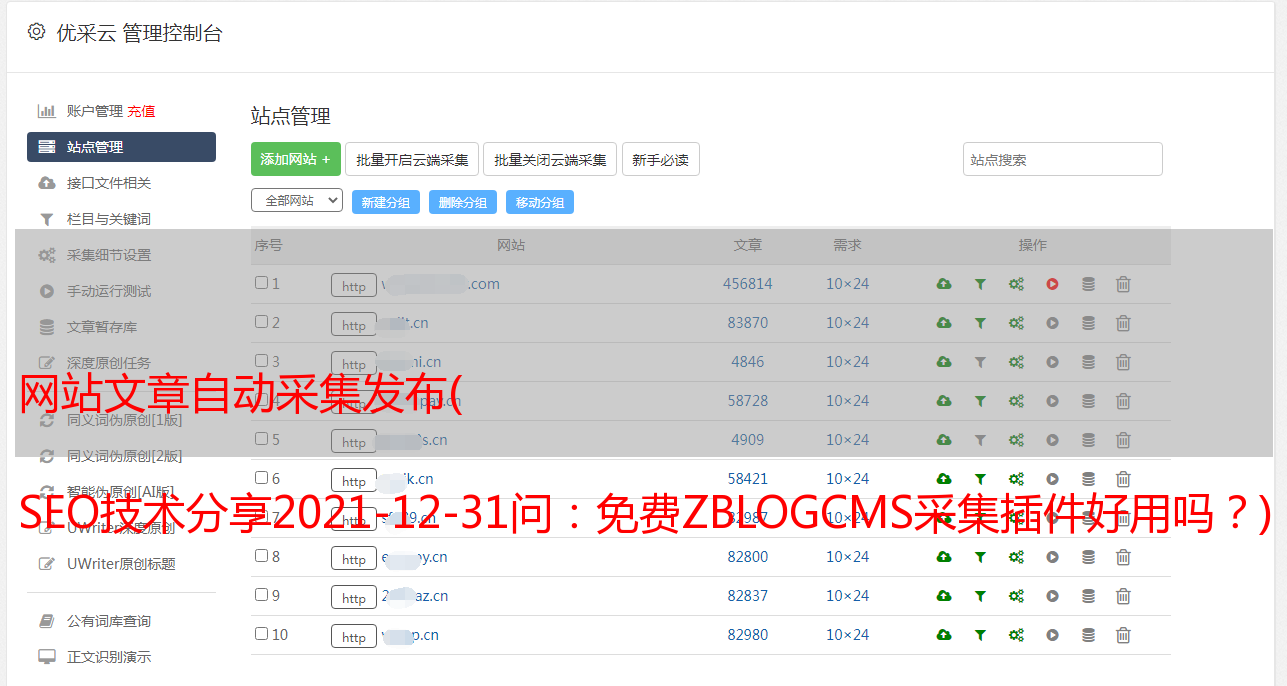Tick the checkbox for site row 10
Image resolution: width=1287 pixels, height=686 pixels.
[261, 634]
